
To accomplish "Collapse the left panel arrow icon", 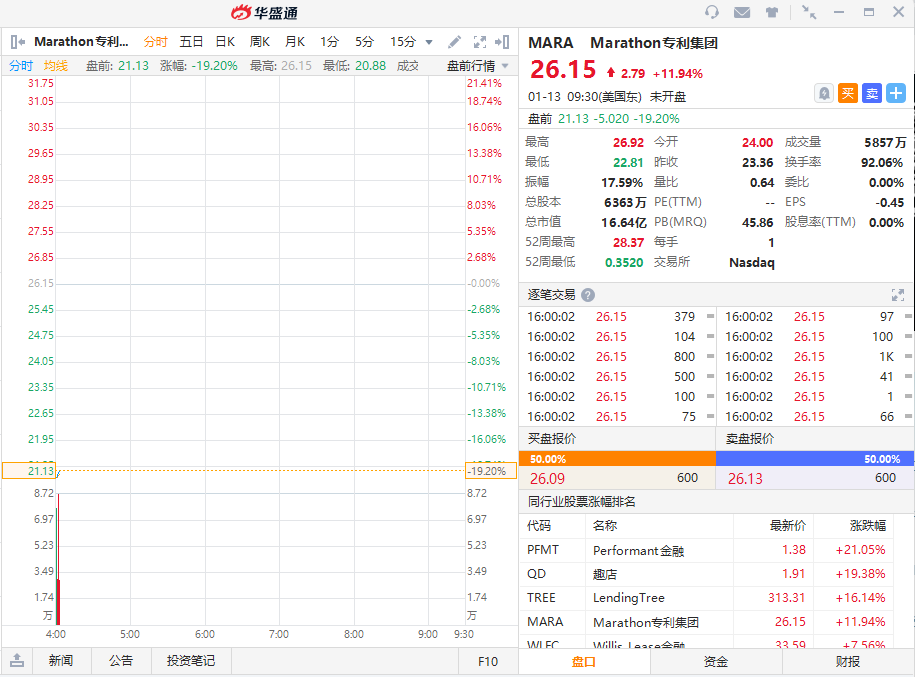I will pos(18,42).
